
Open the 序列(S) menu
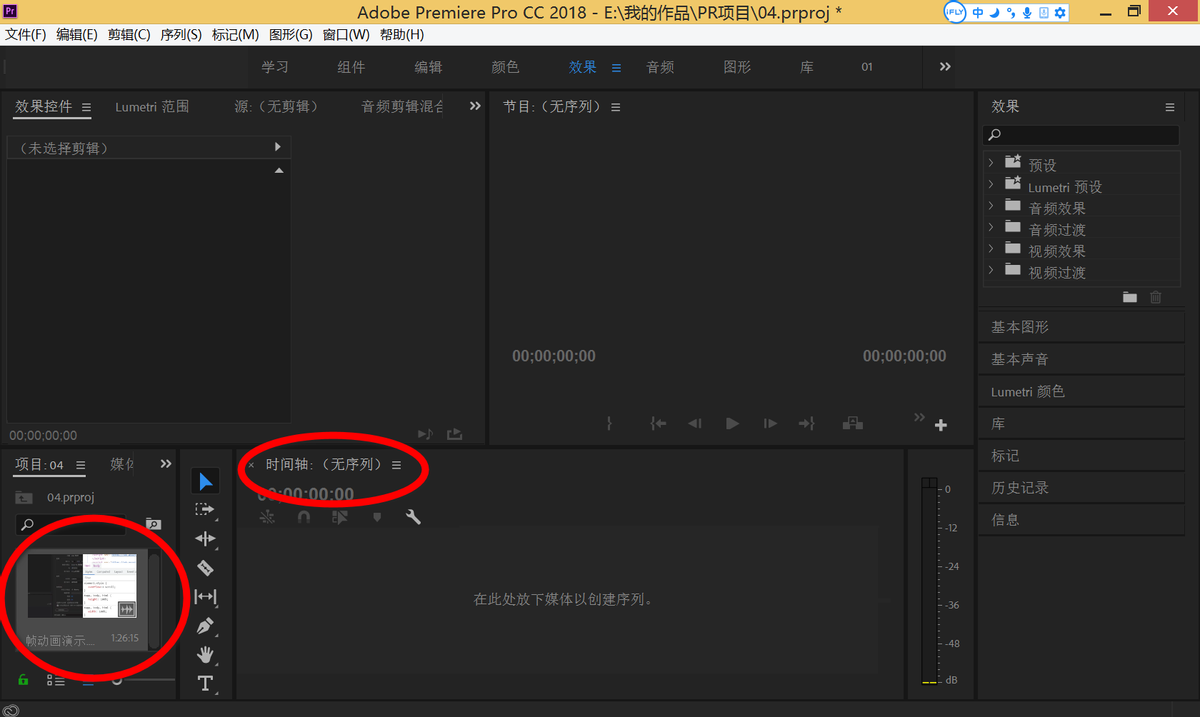(x=181, y=34)
